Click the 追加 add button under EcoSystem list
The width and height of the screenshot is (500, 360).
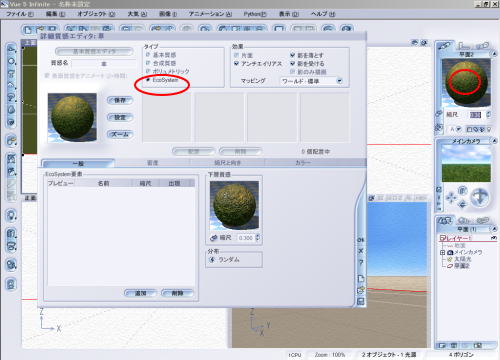(x=140, y=293)
